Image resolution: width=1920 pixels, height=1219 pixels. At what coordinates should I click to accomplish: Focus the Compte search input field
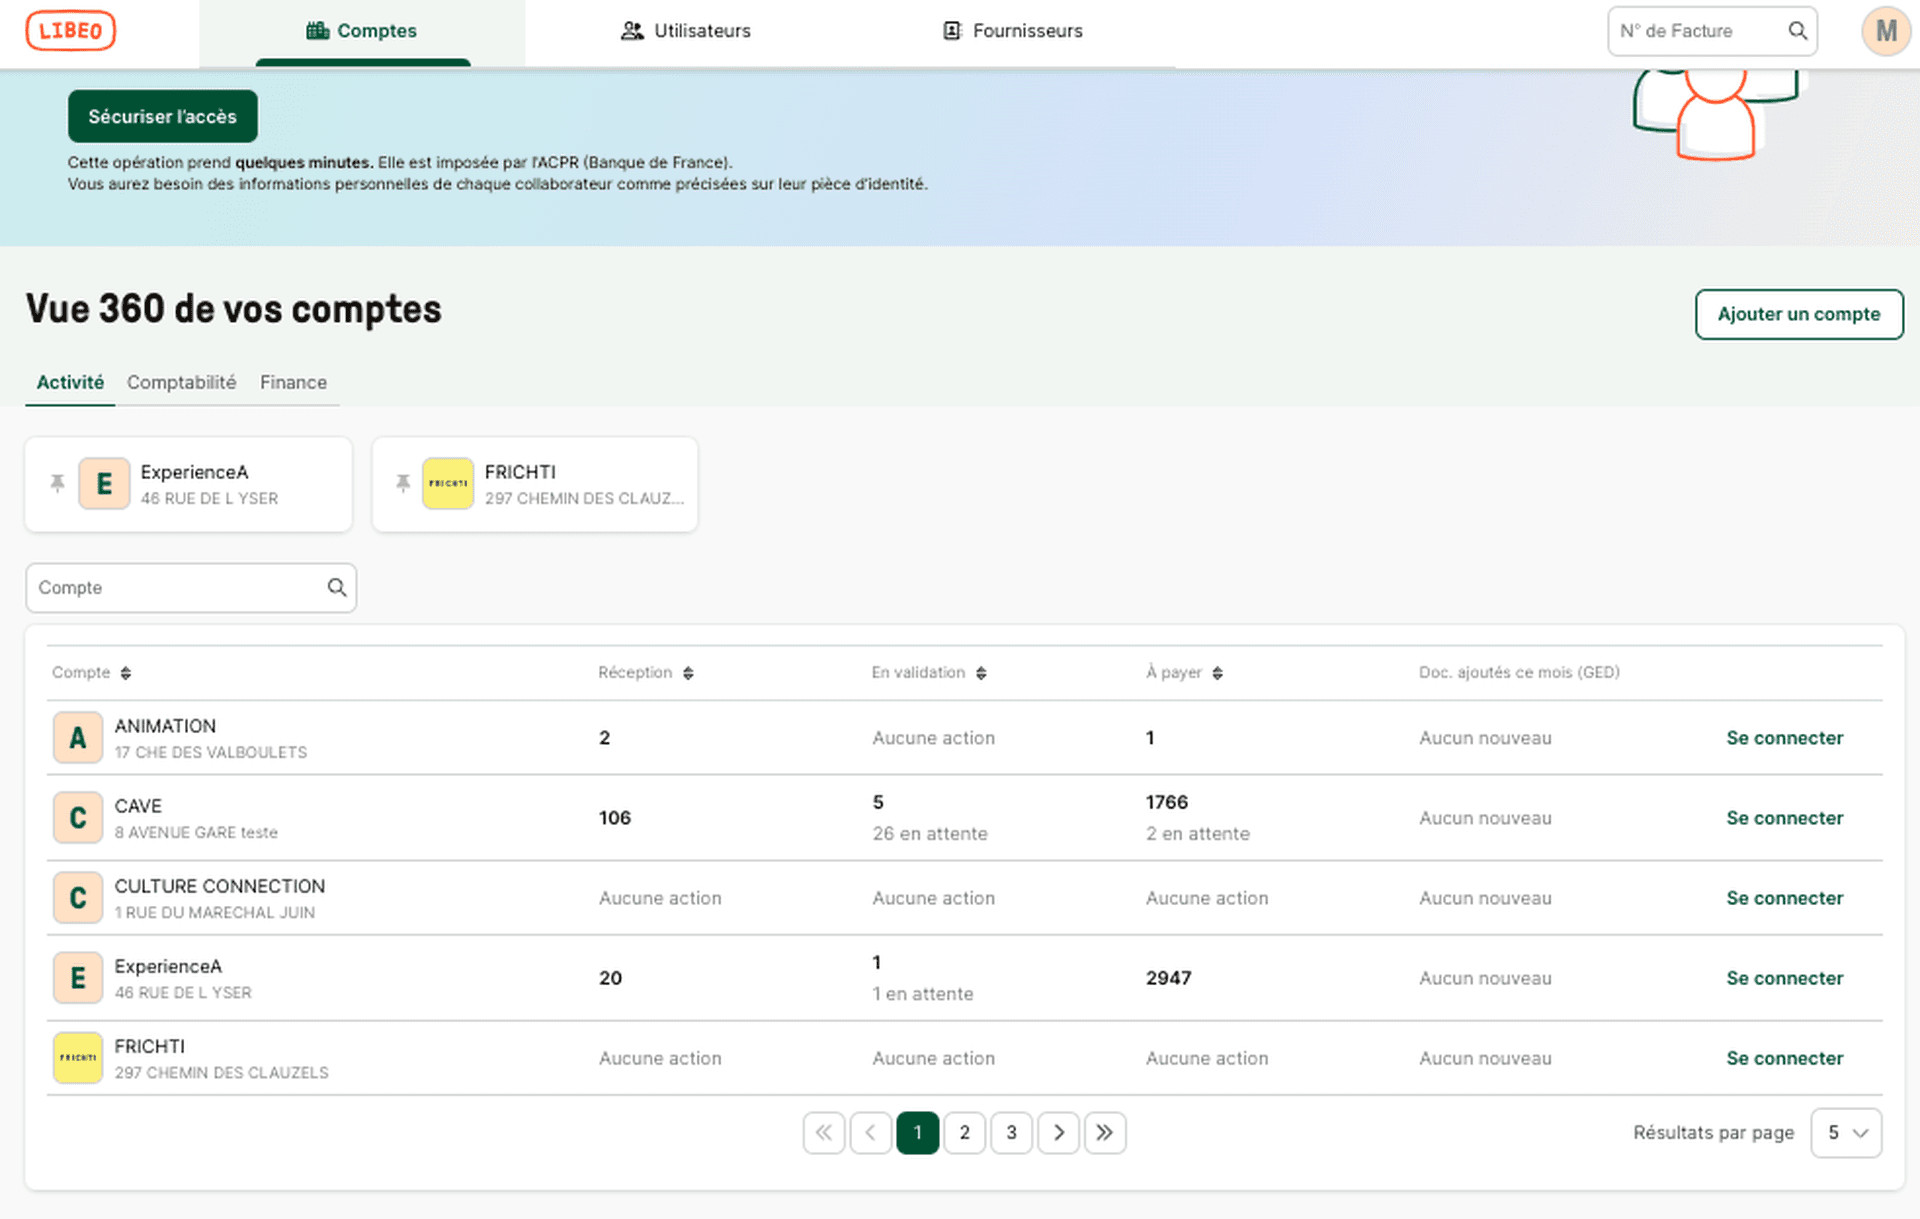(x=175, y=588)
